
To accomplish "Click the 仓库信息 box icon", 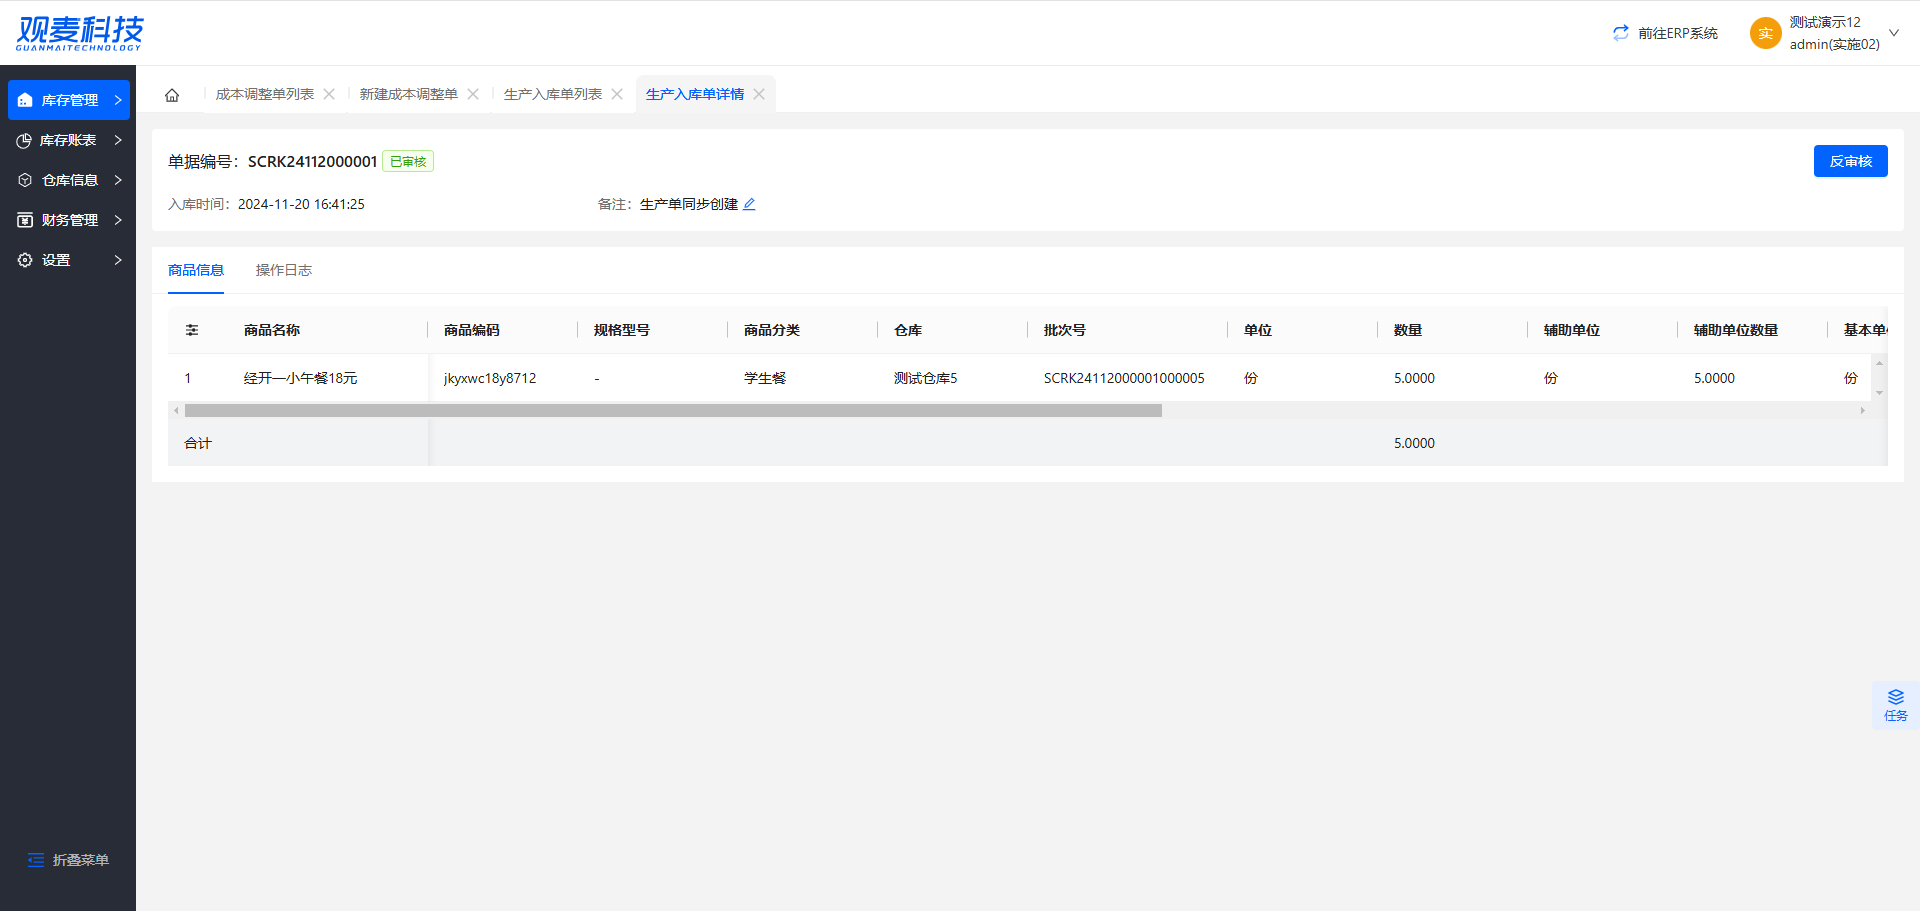I will coord(25,180).
